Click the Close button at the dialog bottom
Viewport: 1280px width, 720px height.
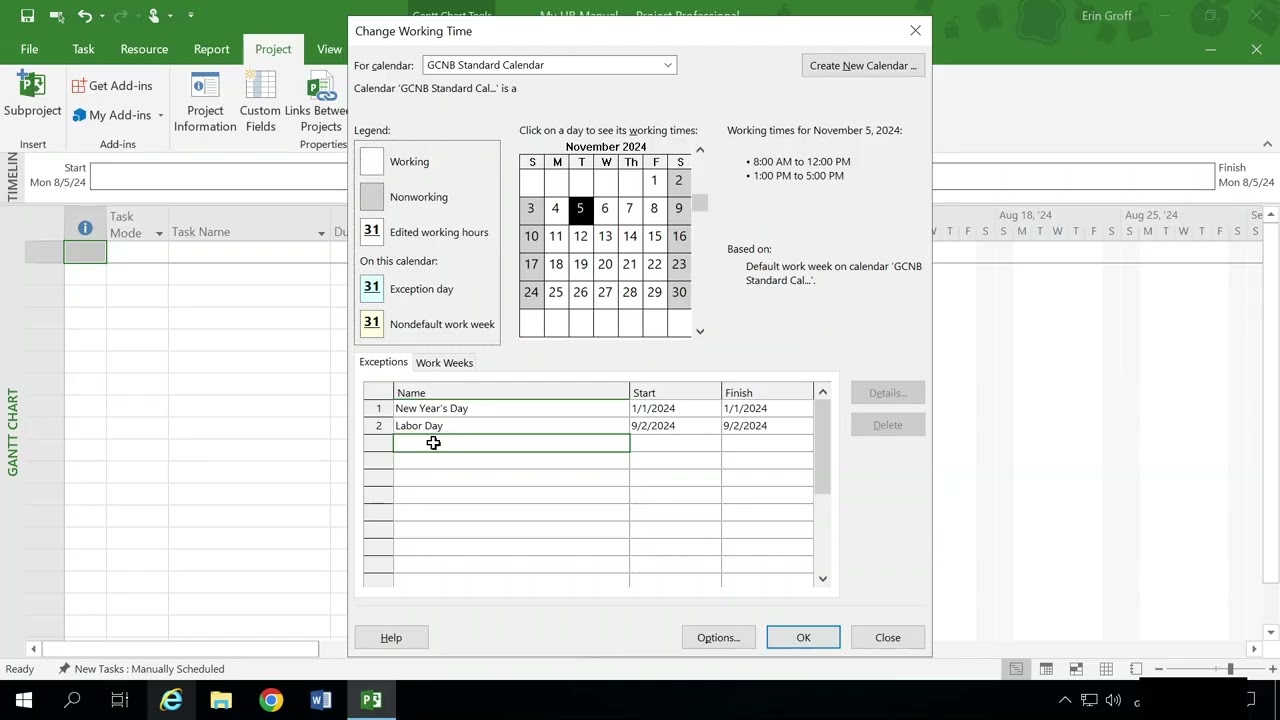click(887, 638)
